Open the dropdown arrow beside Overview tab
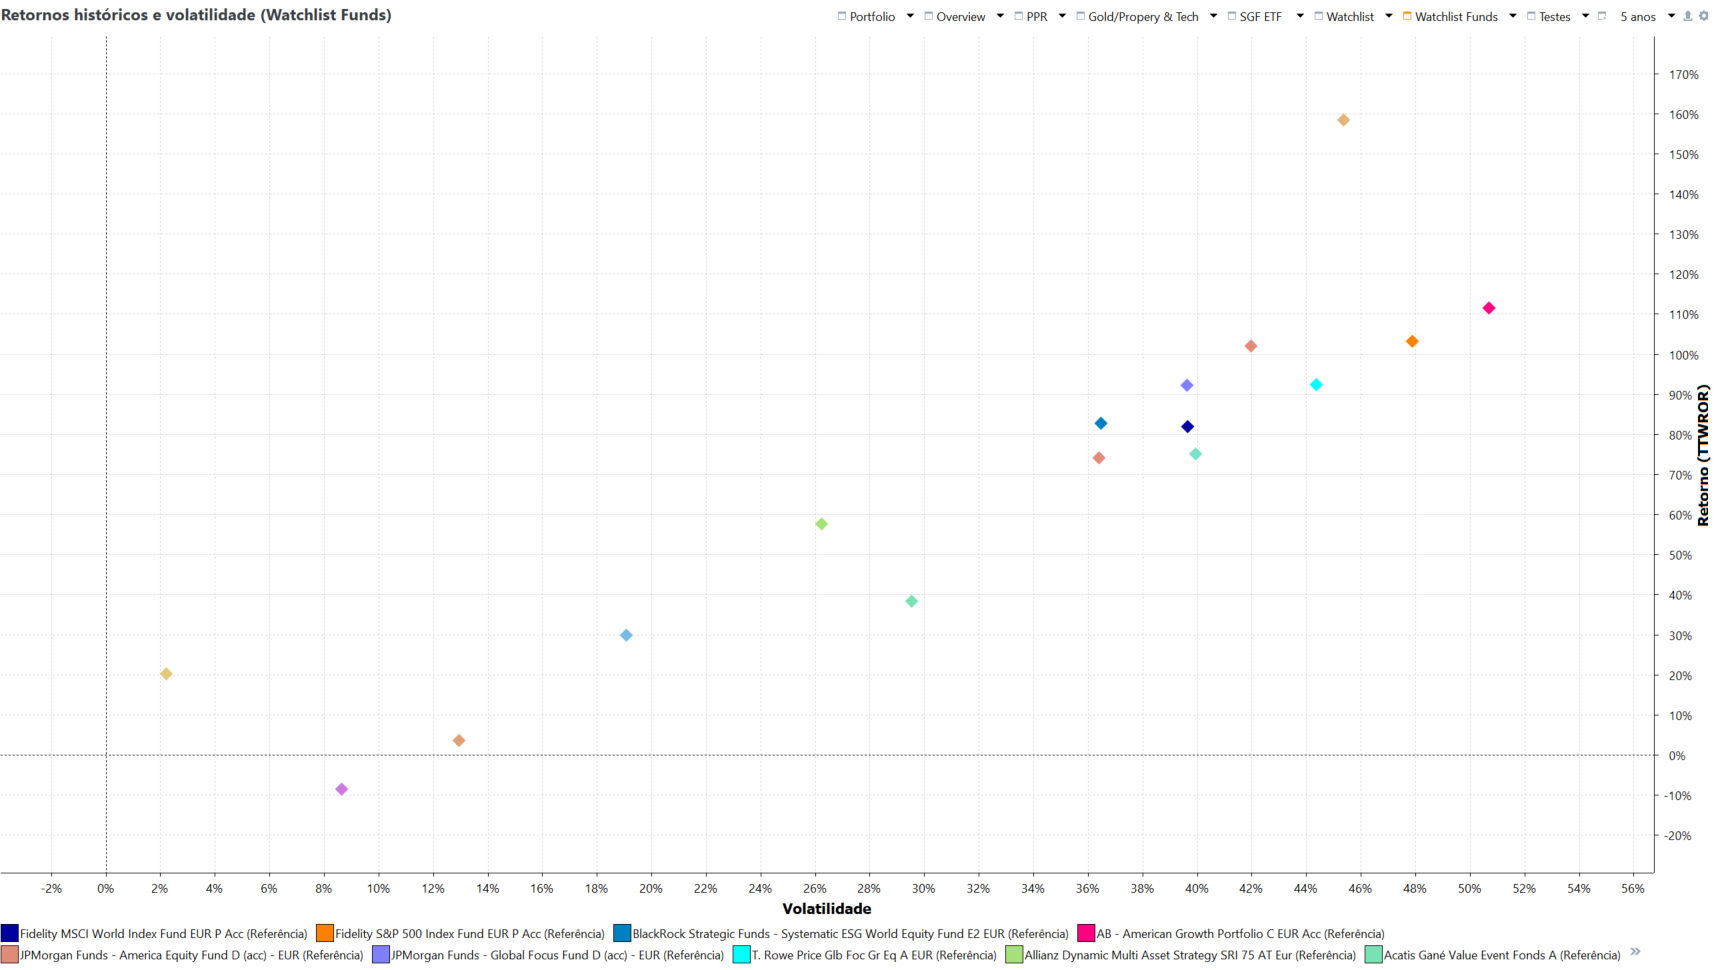1714x970 pixels. pos(1000,16)
